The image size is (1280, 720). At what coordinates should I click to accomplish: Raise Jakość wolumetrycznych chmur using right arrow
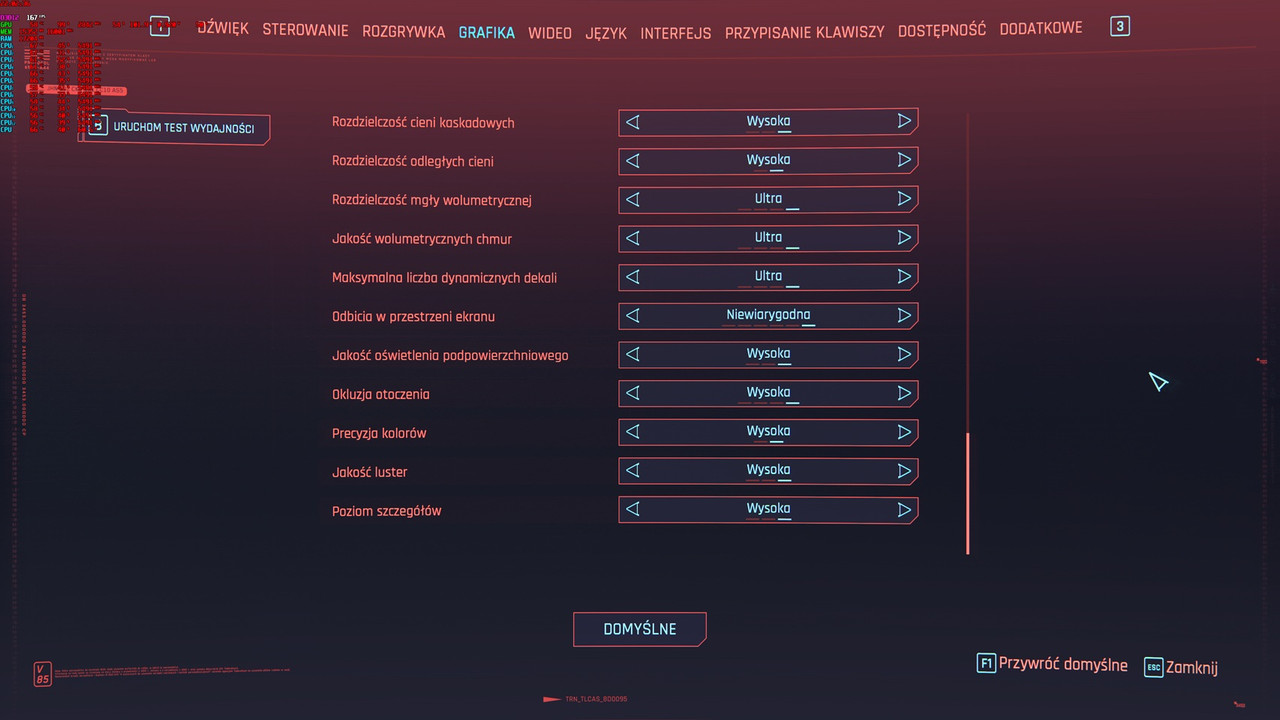904,238
